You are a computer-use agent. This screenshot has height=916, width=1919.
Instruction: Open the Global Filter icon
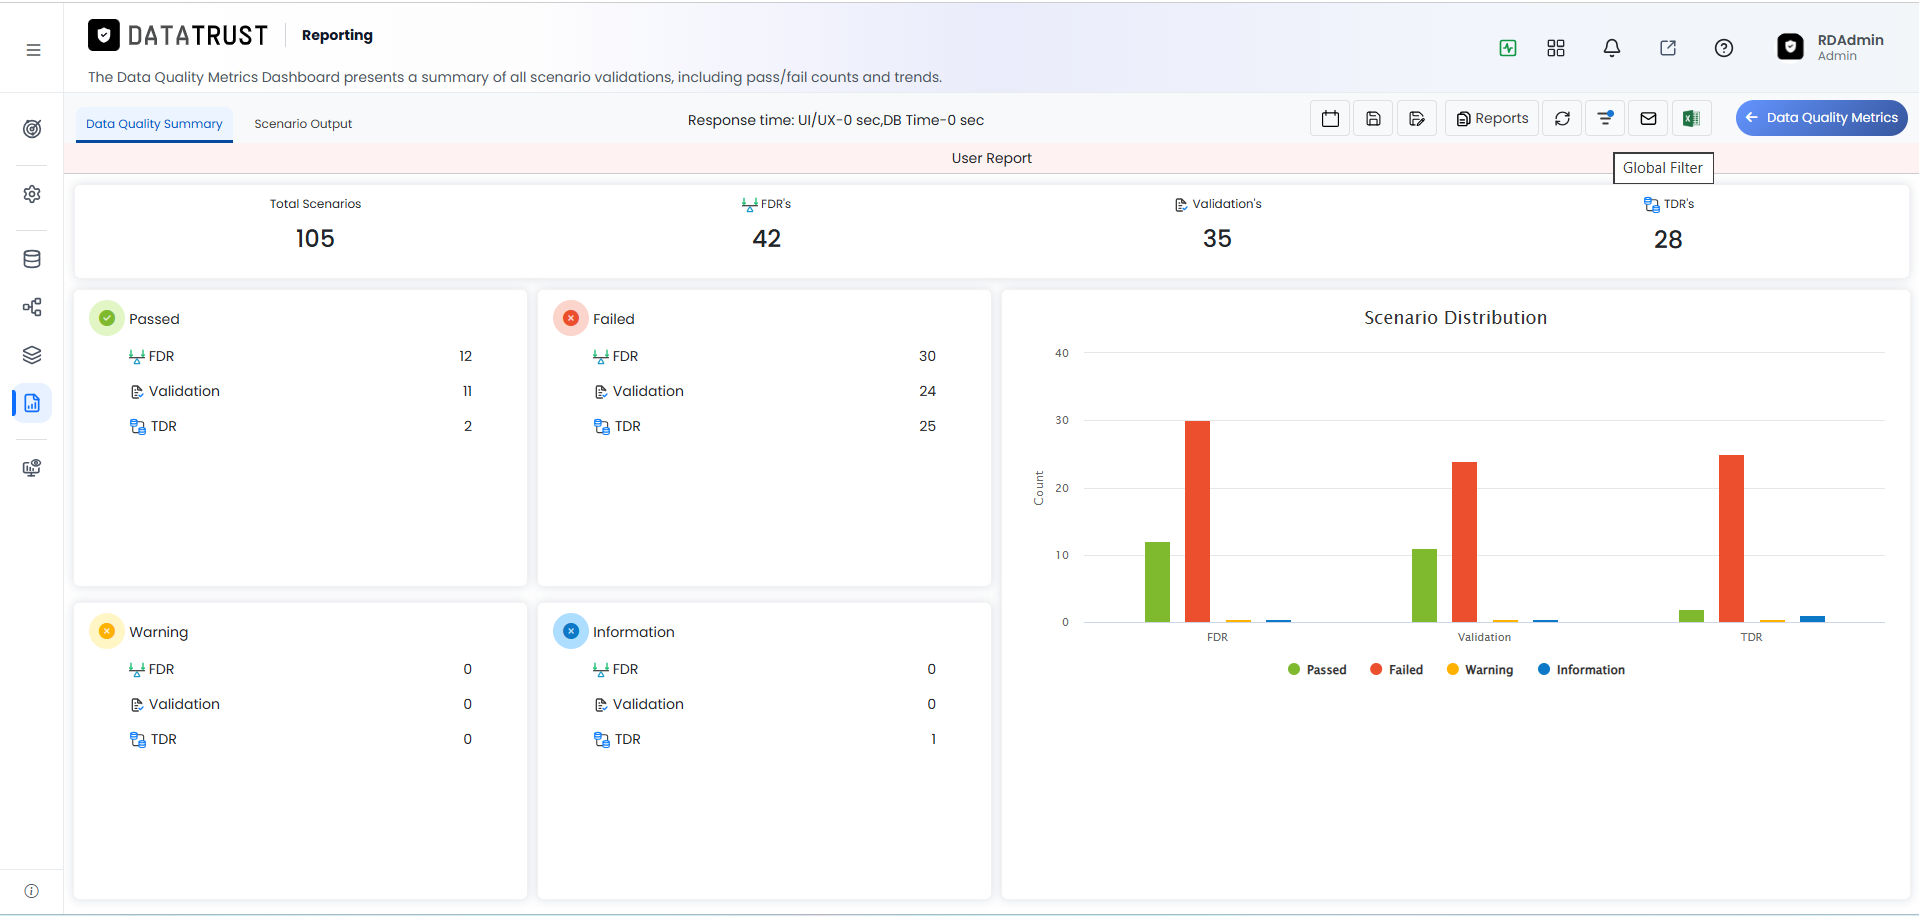pos(1605,118)
